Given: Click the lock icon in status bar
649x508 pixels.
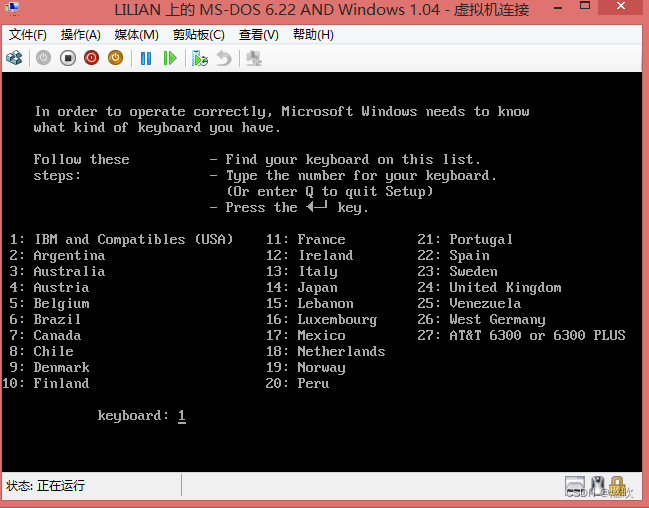Looking at the screenshot, I should pos(616,486).
